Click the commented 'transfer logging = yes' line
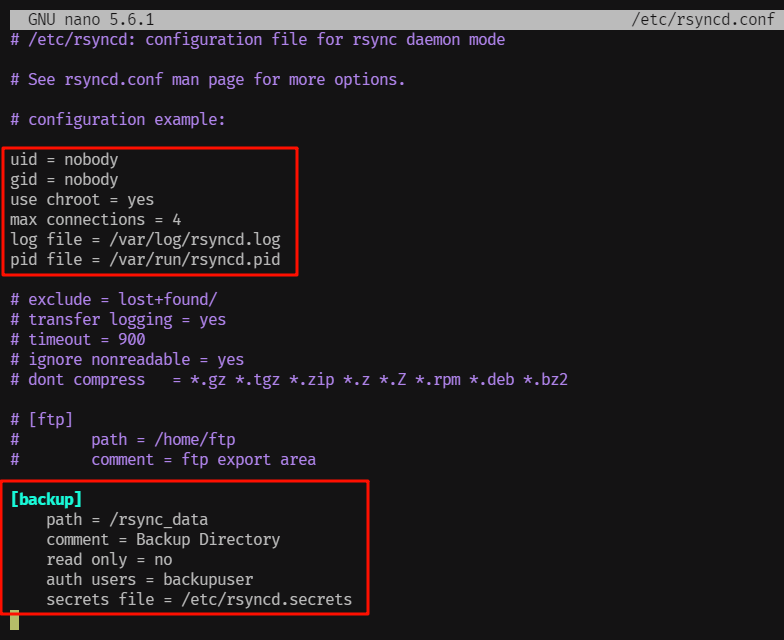This screenshot has height=640, width=784. tap(118, 320)
